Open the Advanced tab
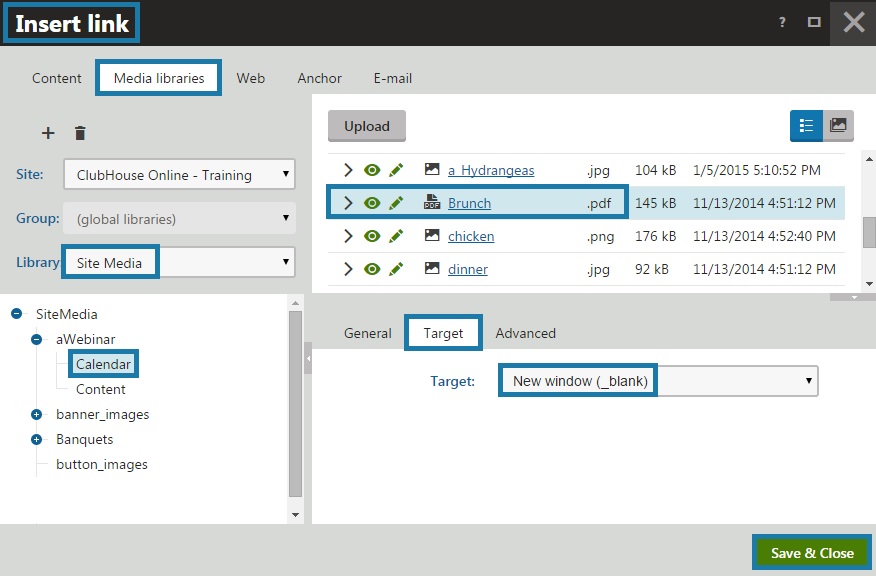Image resolution: width=876 pixels, height=576 pixels. pos(525,333)
